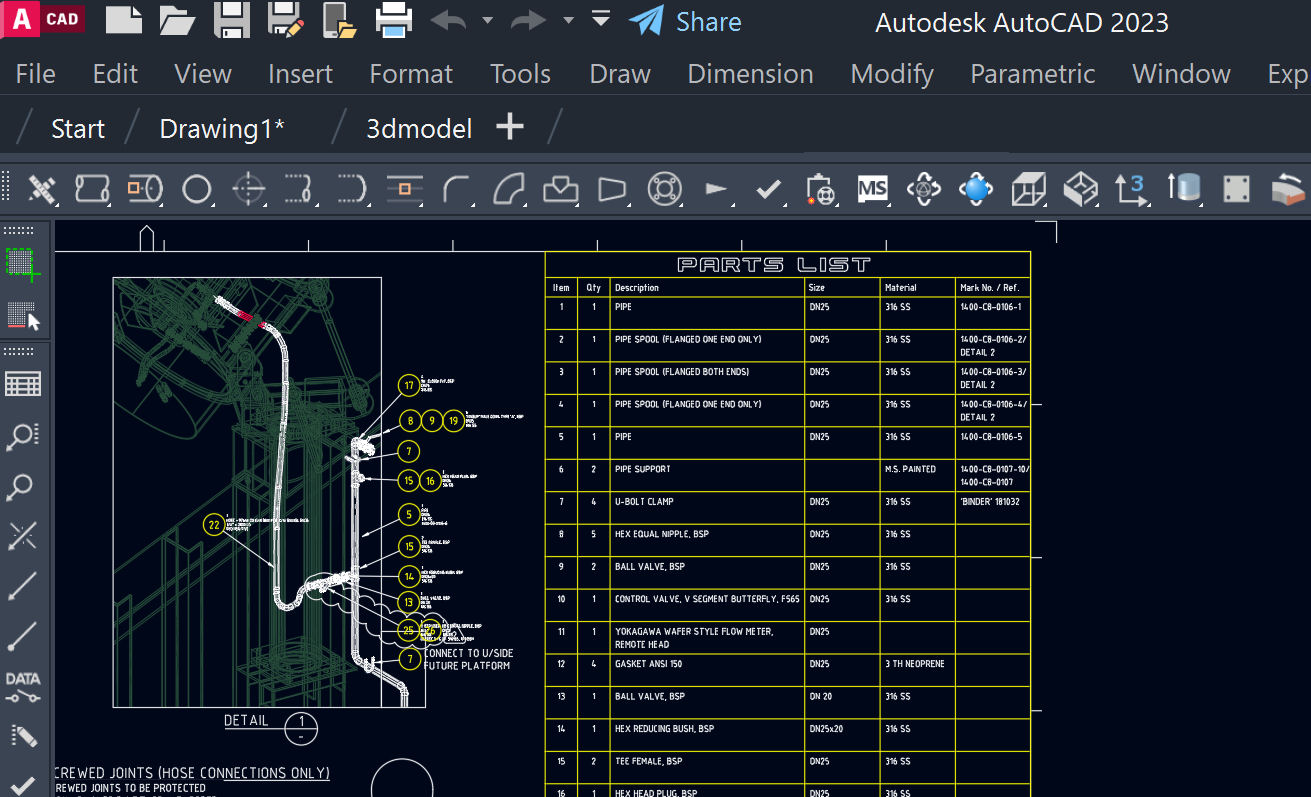Click the plain circle leader icon

(x=20, y=488)
